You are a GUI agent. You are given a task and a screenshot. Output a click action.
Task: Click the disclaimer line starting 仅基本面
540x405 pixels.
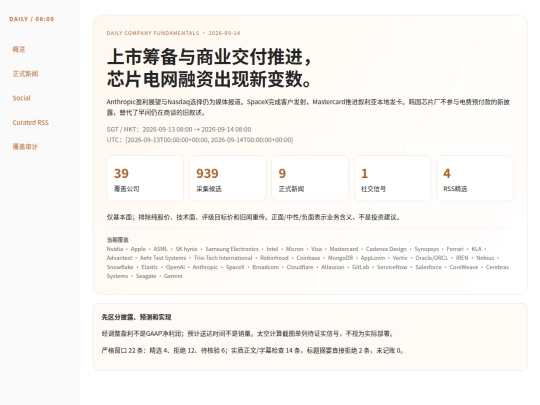point(253,217)
